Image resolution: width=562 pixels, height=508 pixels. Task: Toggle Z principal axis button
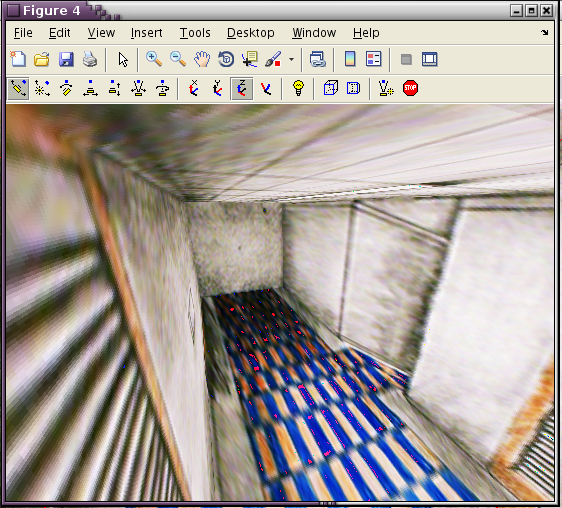tap(242, 88)
